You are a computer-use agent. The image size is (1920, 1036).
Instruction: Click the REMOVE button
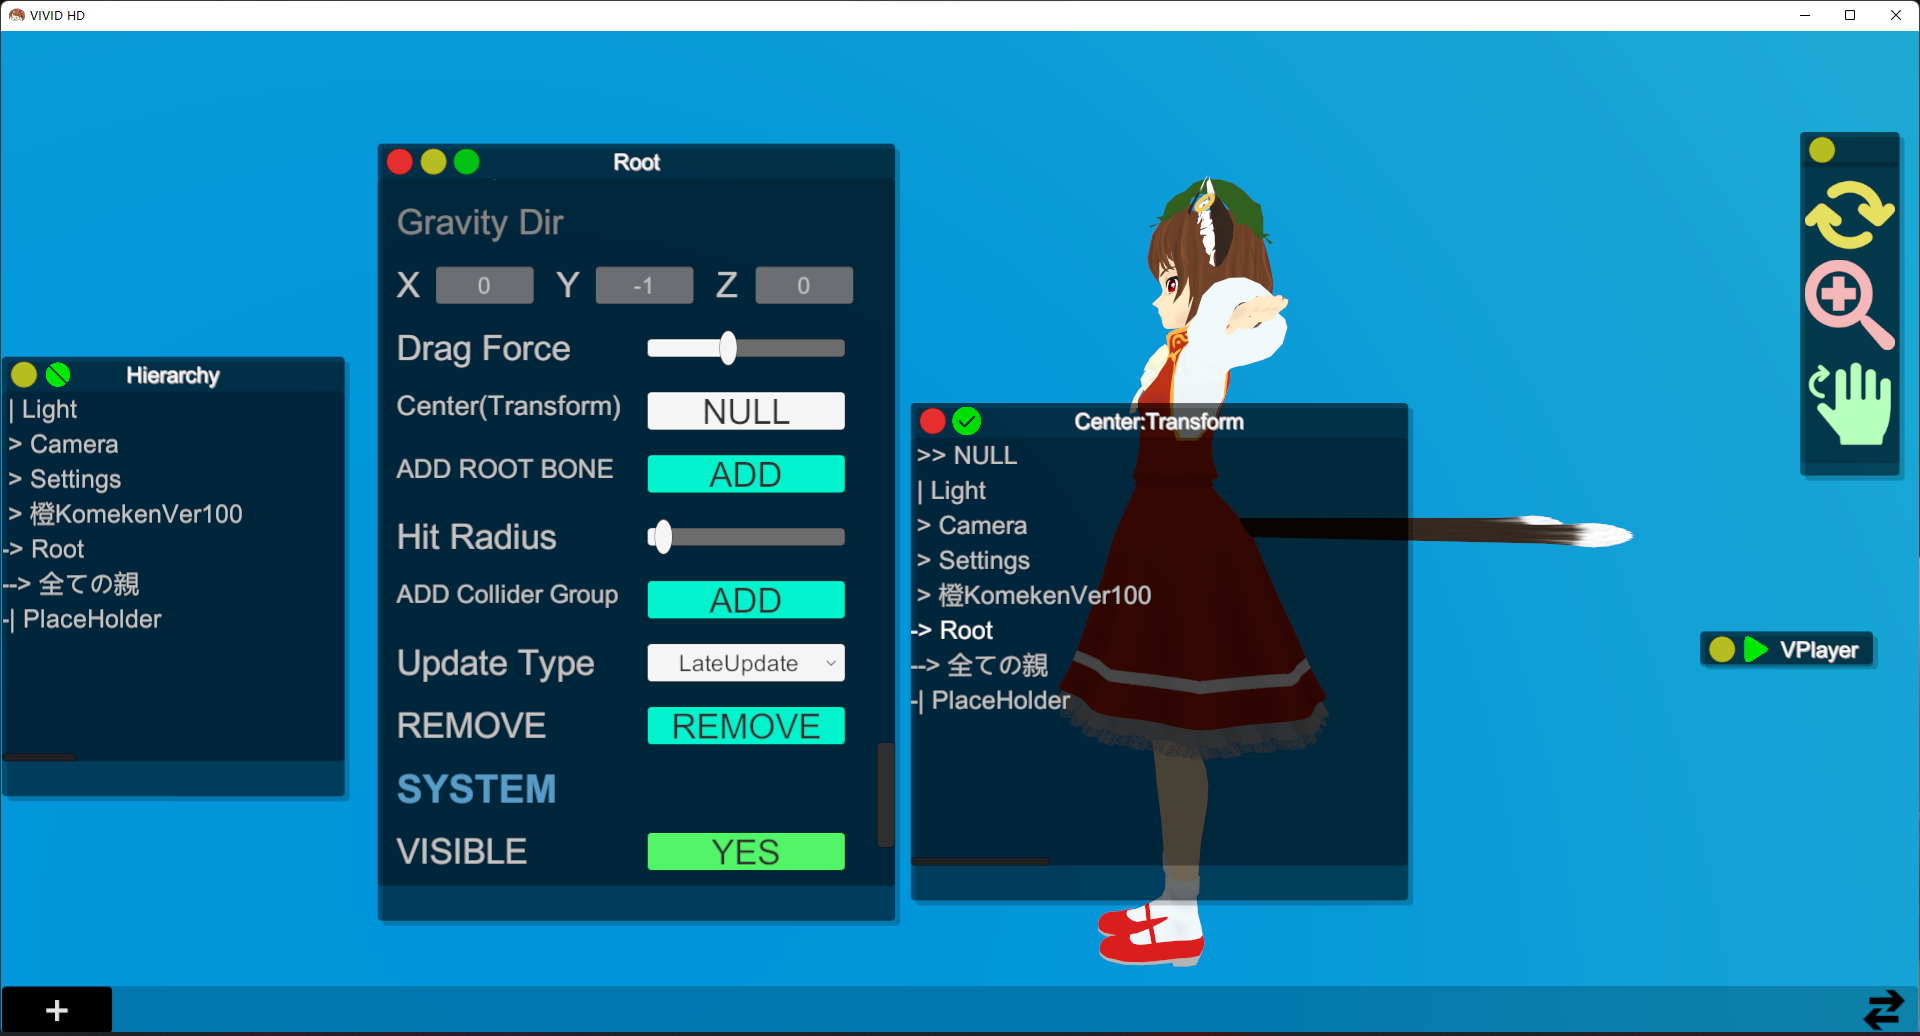coord(746,726)
